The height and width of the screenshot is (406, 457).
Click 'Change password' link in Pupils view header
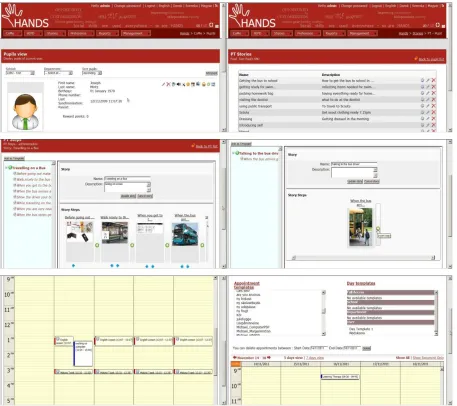coord(127,6)
